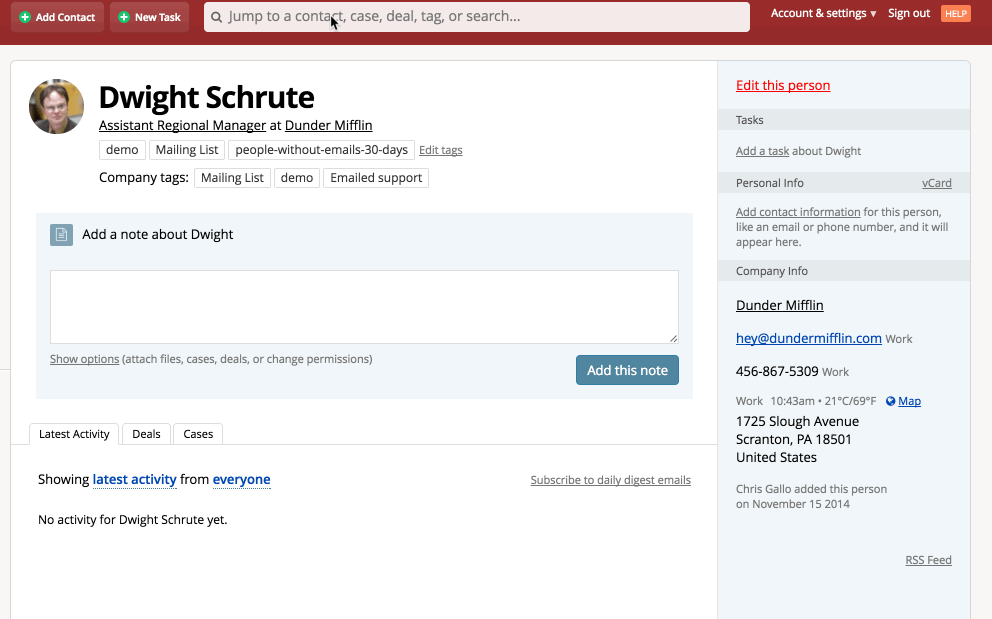Click the Tasks section header

(843, 120)
